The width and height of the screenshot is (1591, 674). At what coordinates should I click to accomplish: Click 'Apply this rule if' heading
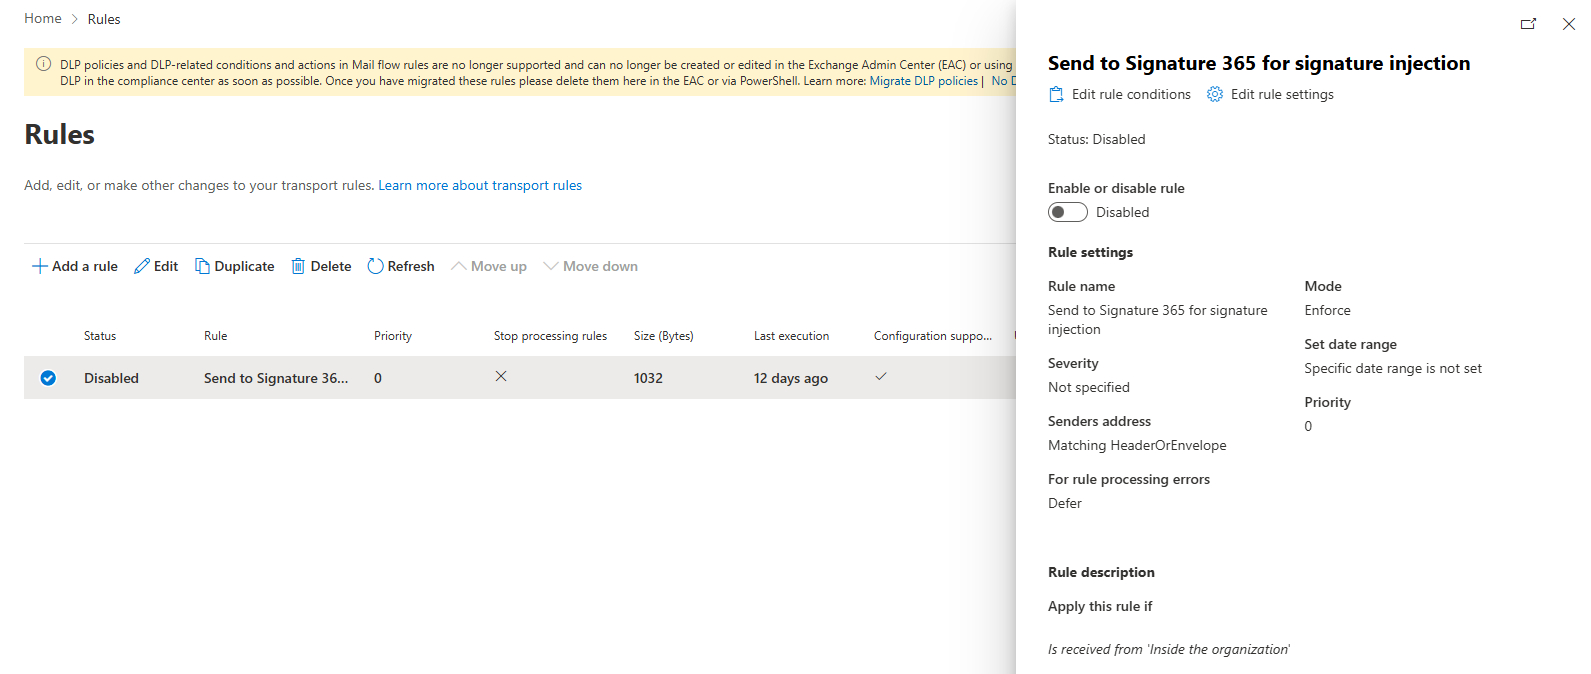coord(1100,606)
